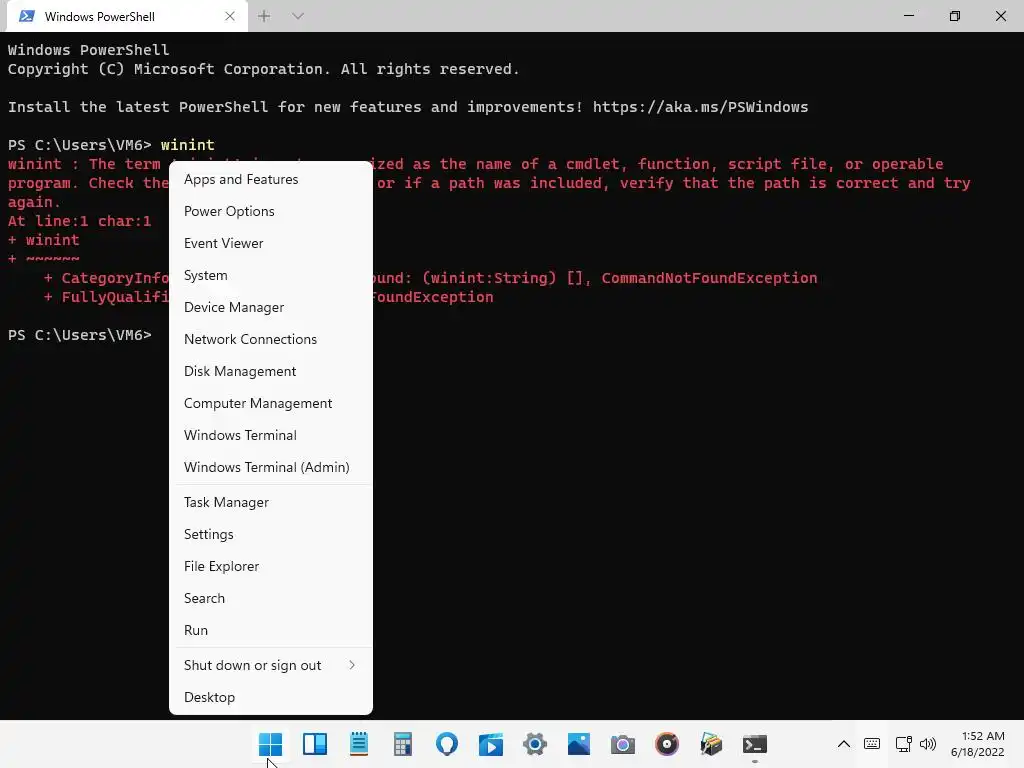Choose the Windows Terminal menu entry
This screenshot has height=768, width=1024.
tap(270, 435)
